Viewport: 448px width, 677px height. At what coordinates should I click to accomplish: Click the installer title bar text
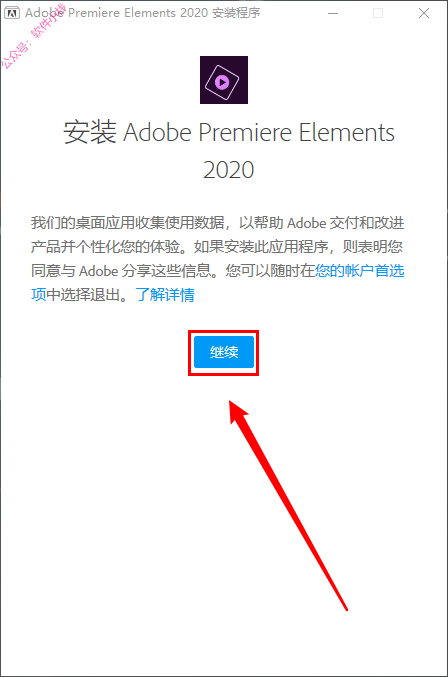point(142,13)
